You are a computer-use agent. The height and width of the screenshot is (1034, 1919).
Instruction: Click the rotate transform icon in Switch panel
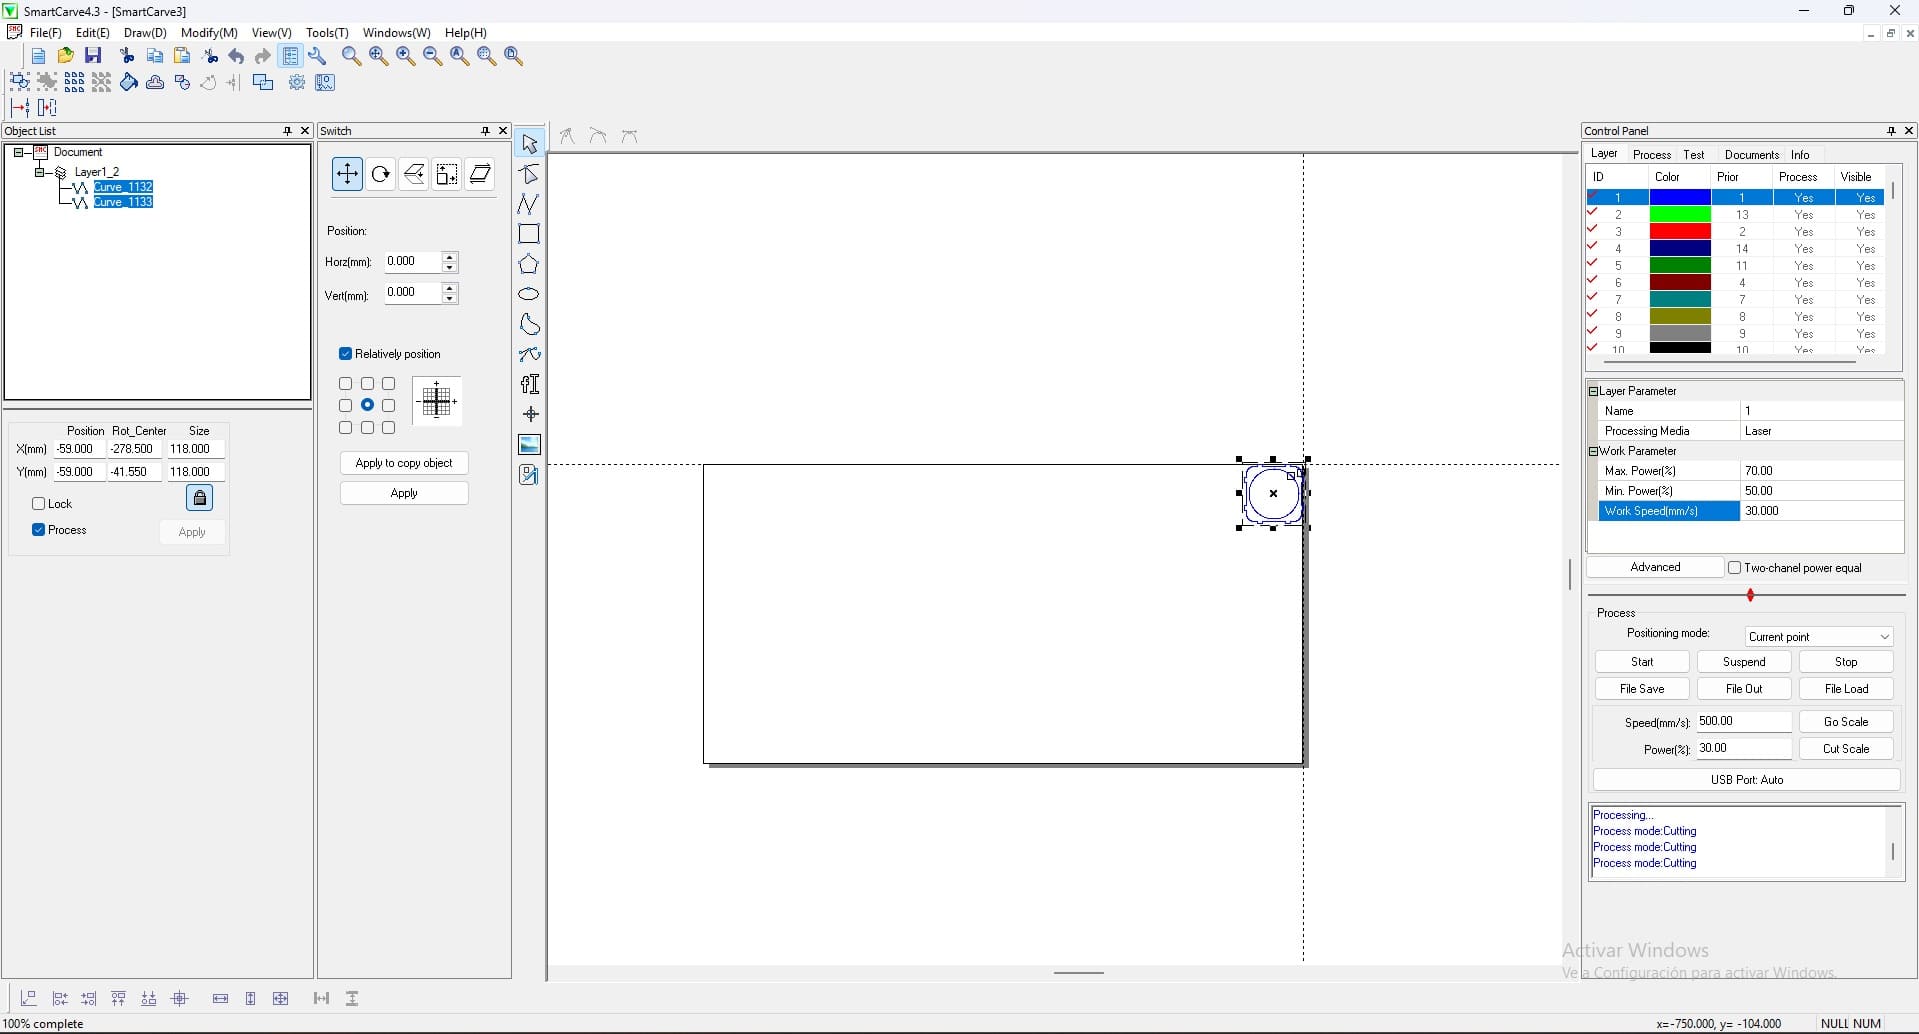[380, 174]
